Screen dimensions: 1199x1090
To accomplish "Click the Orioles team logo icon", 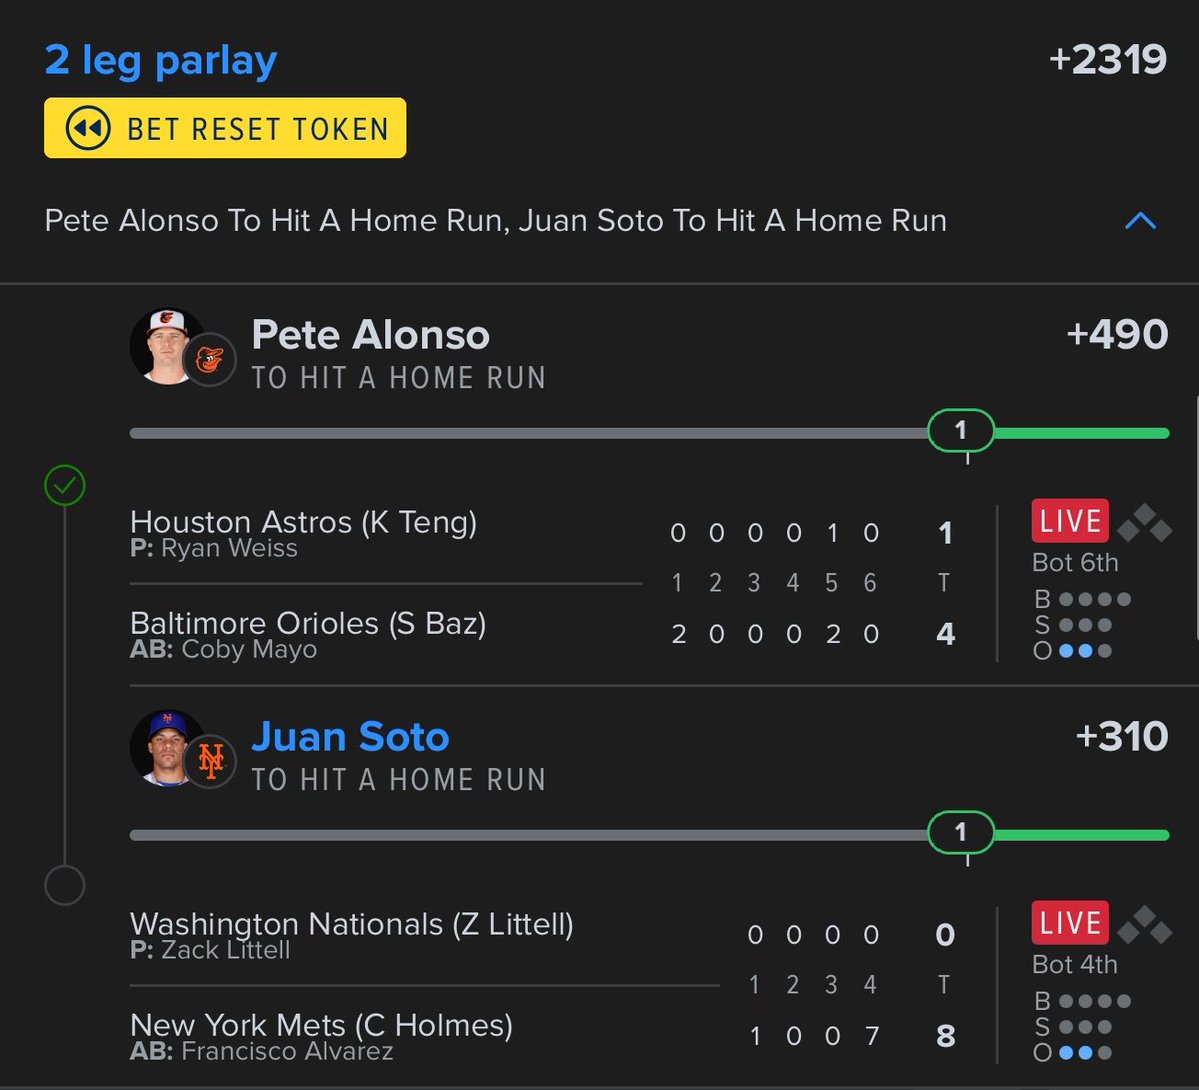I will (x=210, y=360).
